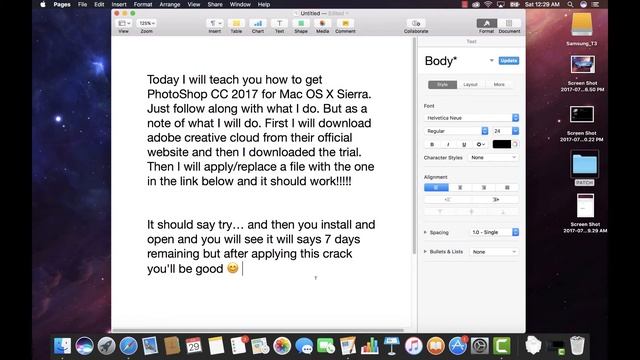
Task: Open Finder from the Dock
Action: (62, 346)
